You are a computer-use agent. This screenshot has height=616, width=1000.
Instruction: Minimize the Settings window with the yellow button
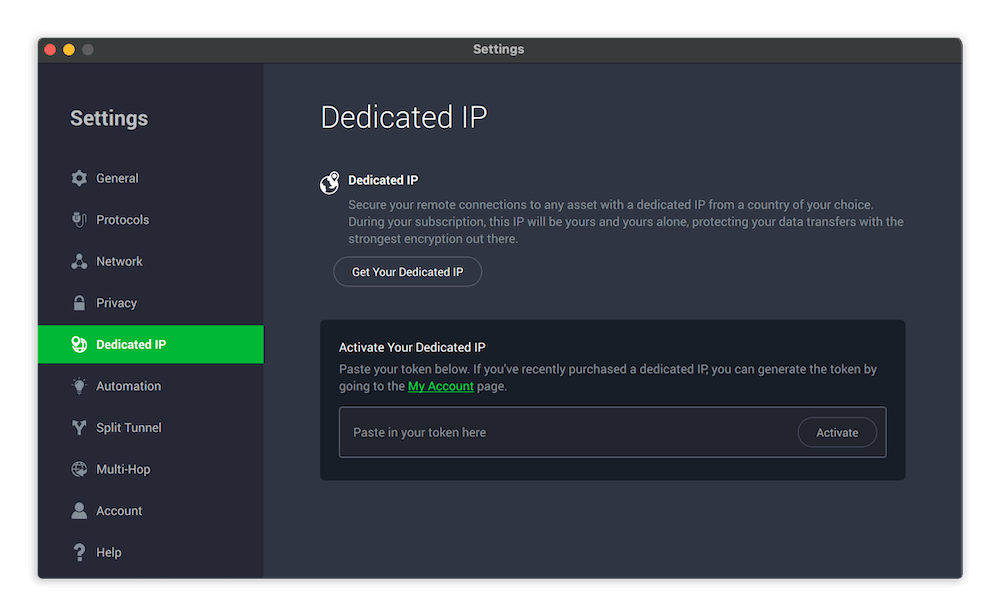(69, 50)
